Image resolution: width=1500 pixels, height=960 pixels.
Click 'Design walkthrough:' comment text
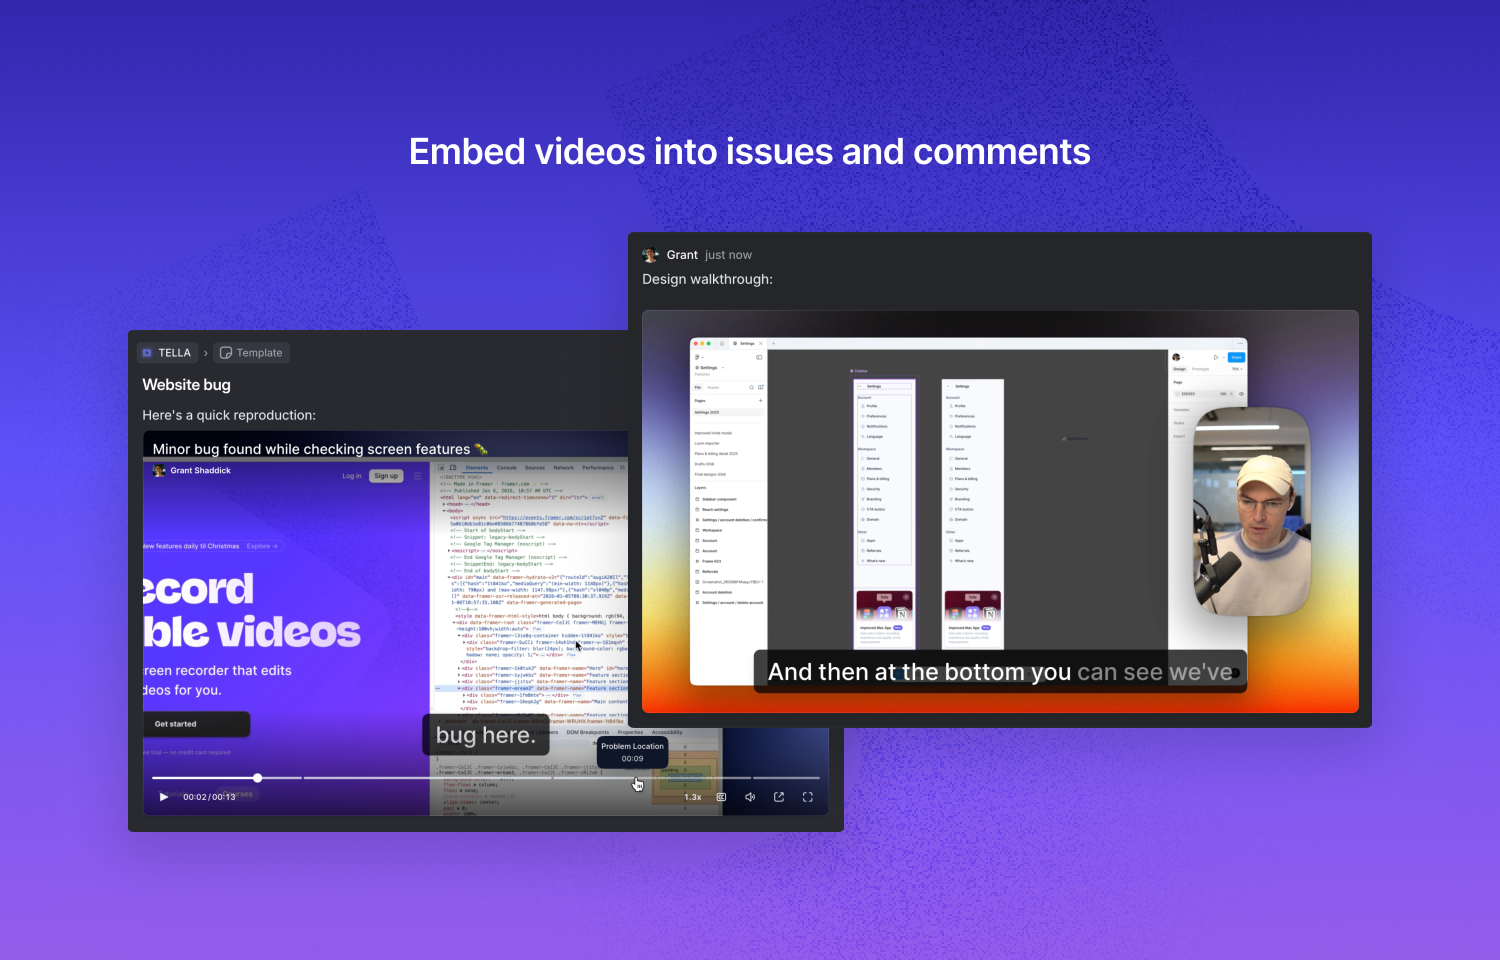(x=707, y=279)
